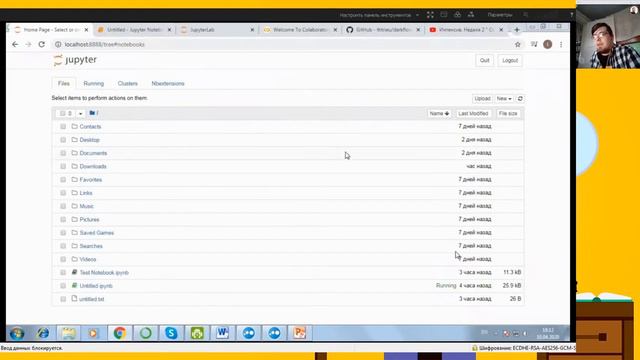Open the media control icon next to the star

click(x=534, y=44)
